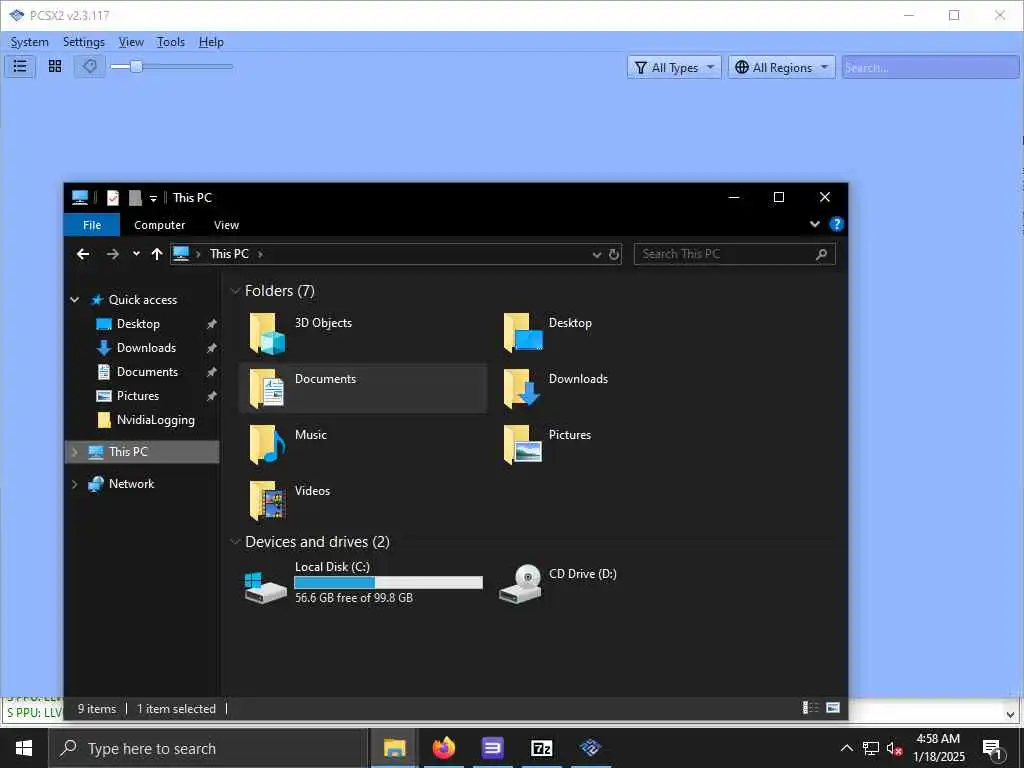Collapse Quick access tree node
The height and width of the screenshot is (768, 1024).
(x=74, y=300)
